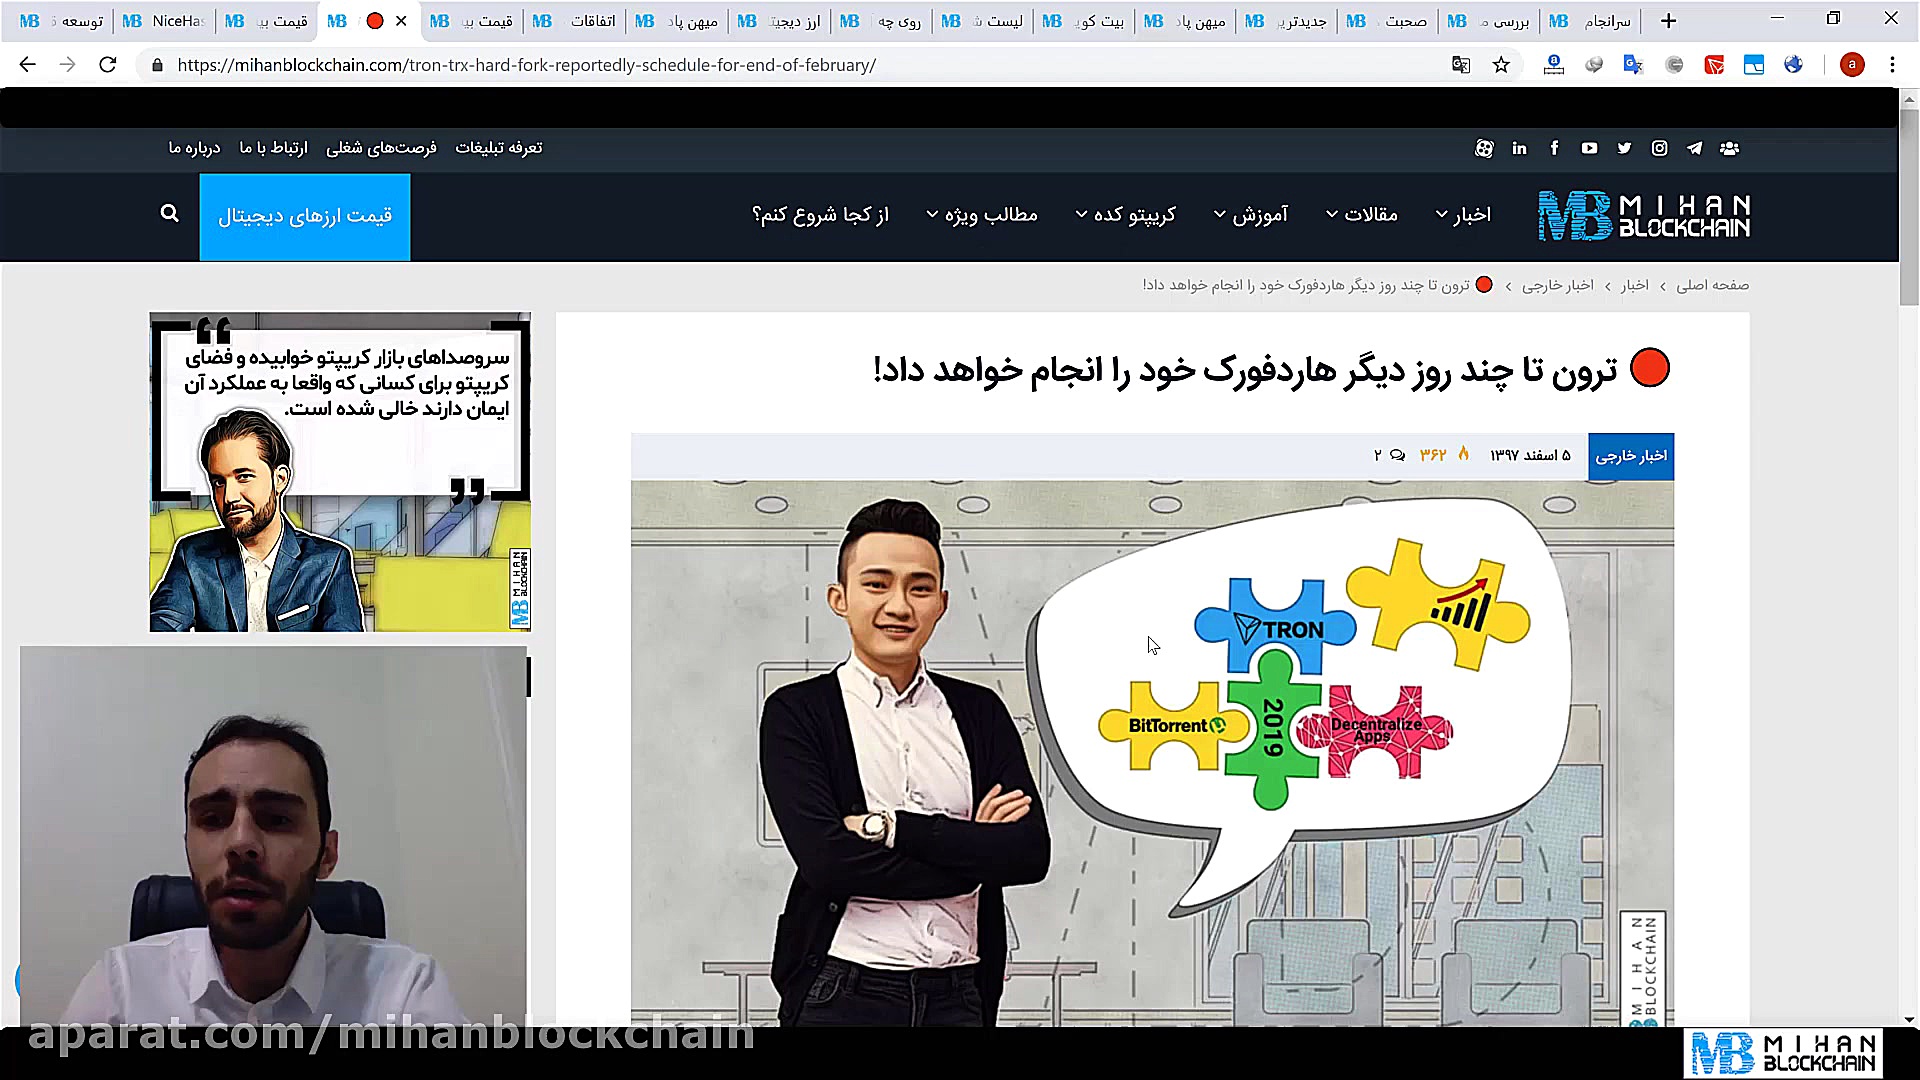Expand the آموزش menu dropdown
Screen dimensions: 1920x1080
click(x=1250, y=215)
